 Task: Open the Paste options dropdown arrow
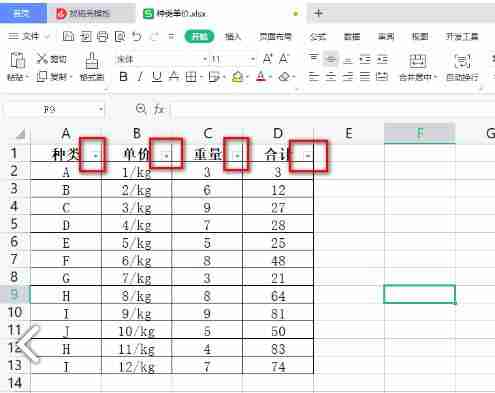27,77
